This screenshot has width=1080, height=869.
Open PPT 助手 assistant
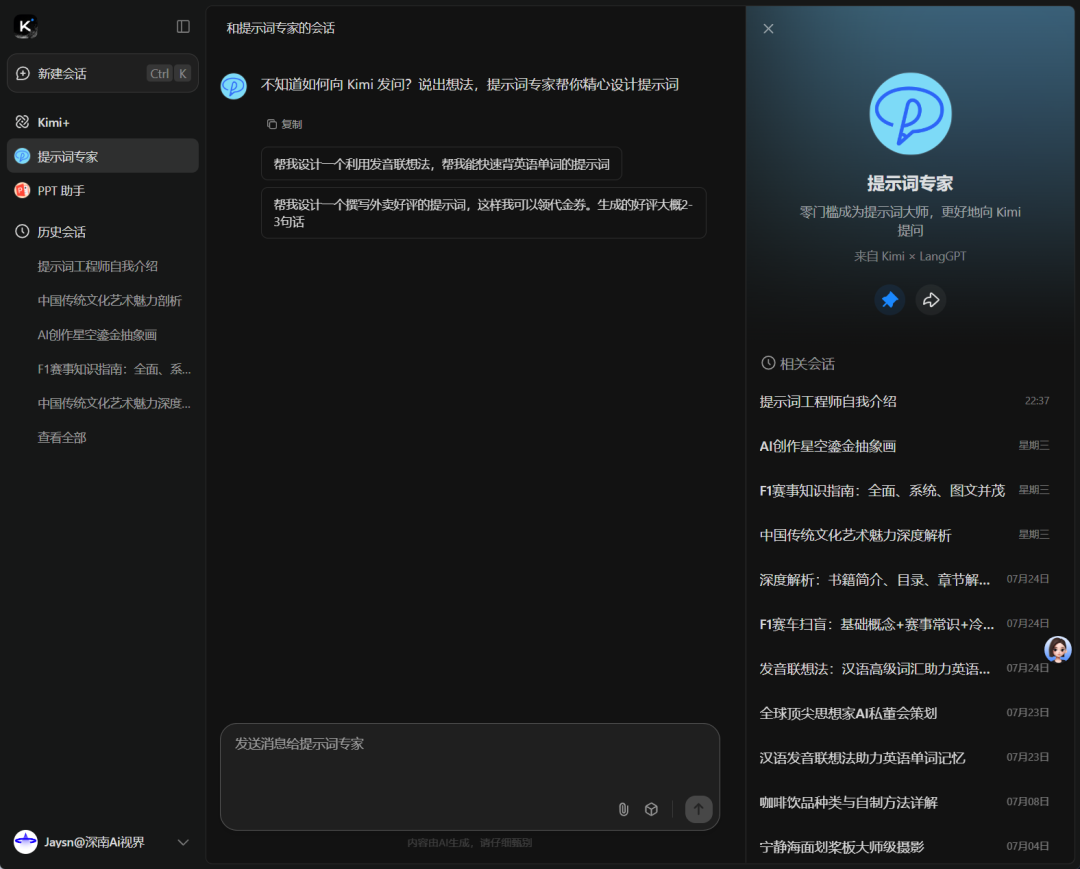(x=61, y=190)
